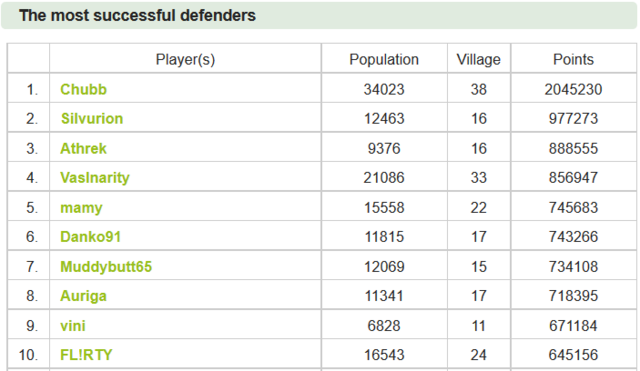This screenshot has height=371, width=640.
Task: Click vini's points value 671184
Action: coord(573,326)
